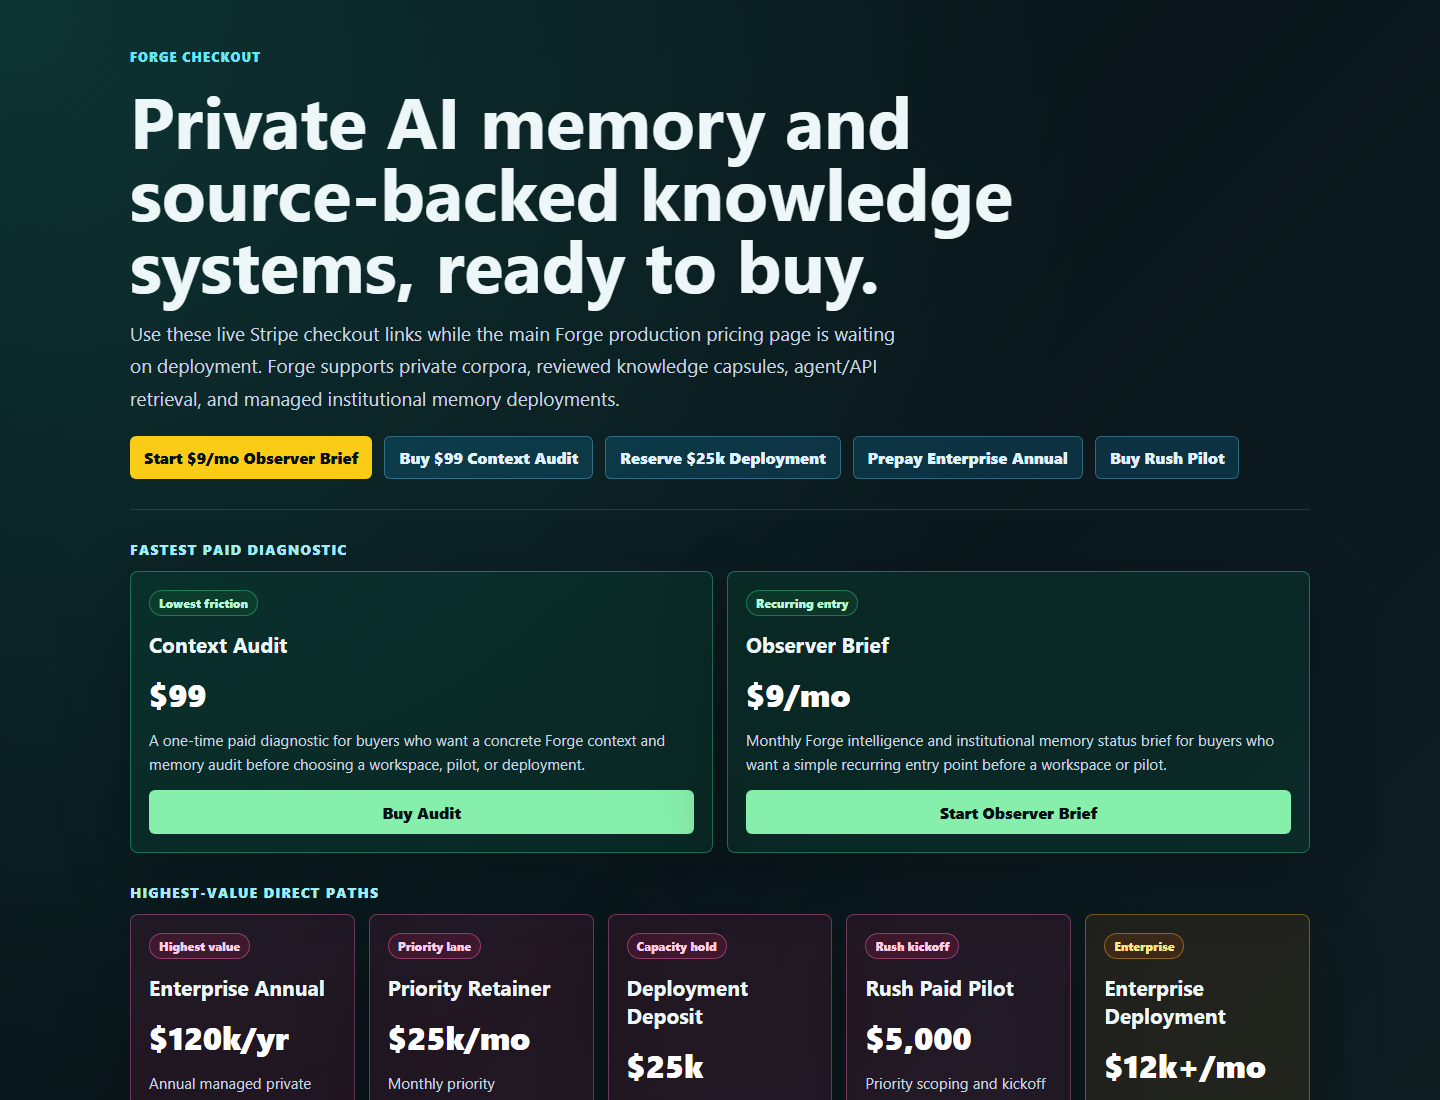Click the Reserve $25k Deployment button
The image size is (1440, 1100).
(x=723, y=458)
